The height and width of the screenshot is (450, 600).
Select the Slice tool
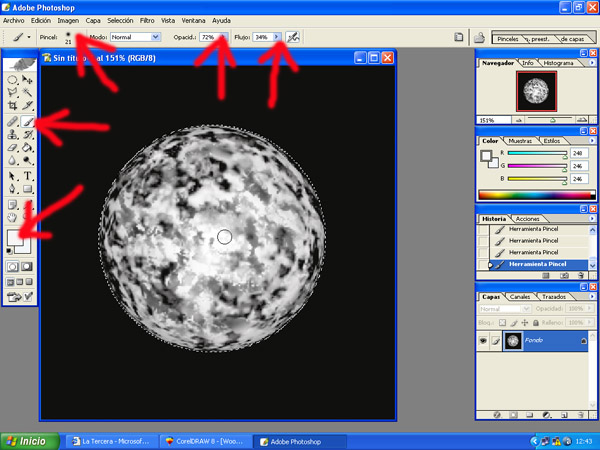pos(27,105)
